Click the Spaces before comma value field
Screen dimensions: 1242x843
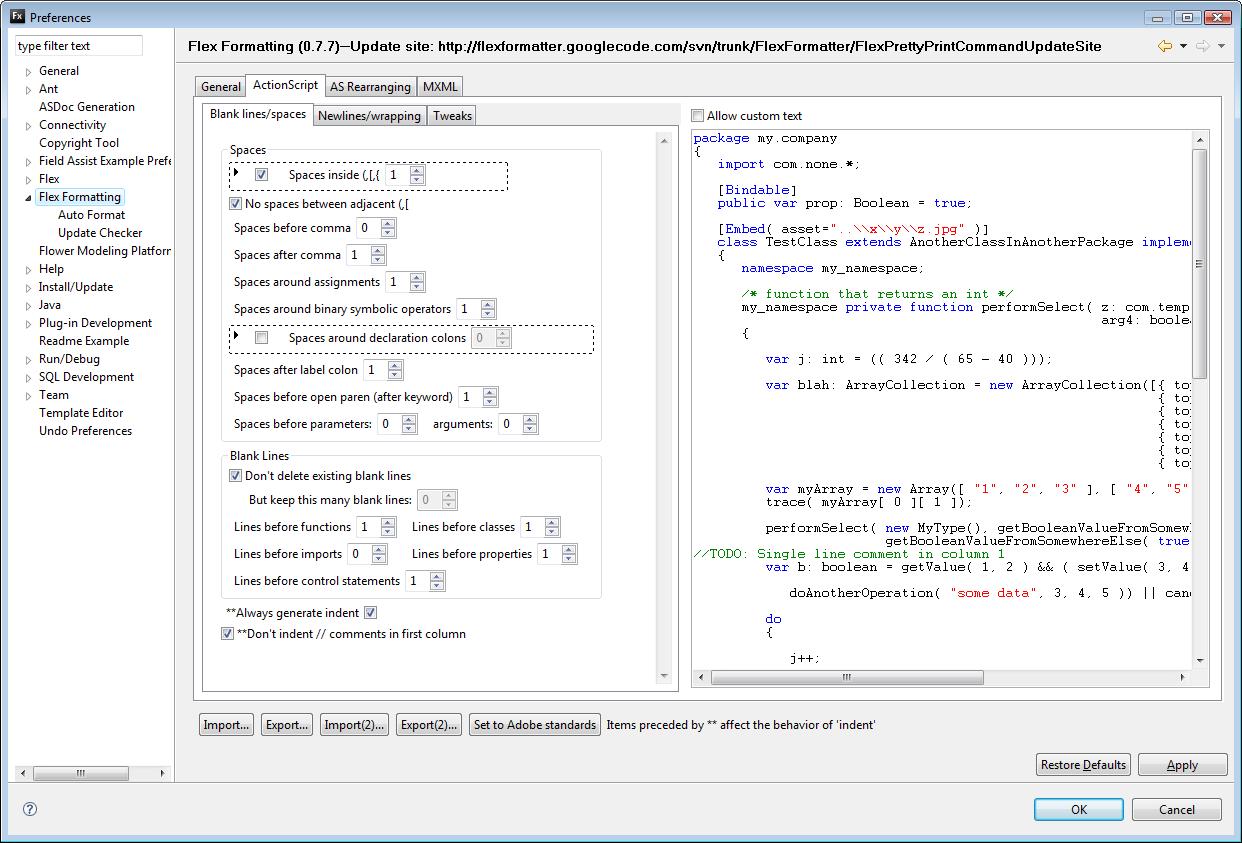coord(368,228)
